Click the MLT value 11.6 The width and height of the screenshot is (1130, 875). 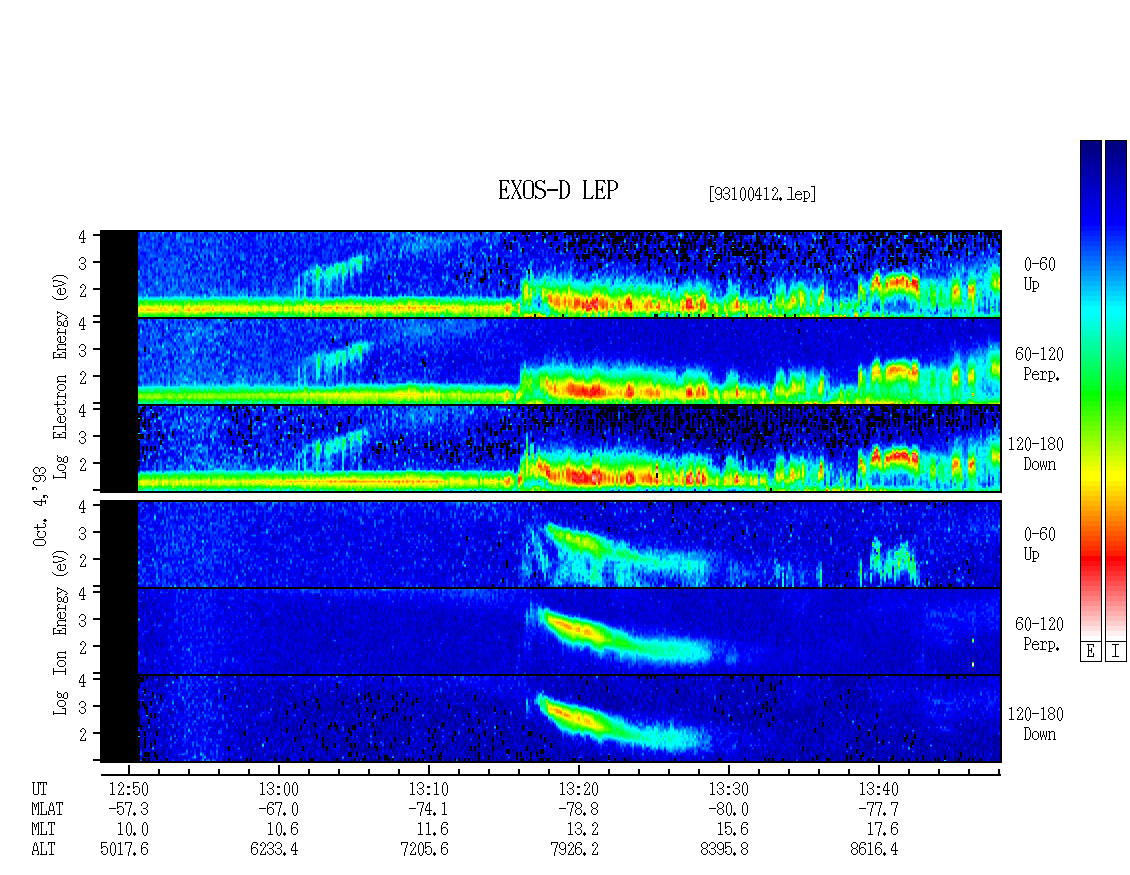pos(432,830)
